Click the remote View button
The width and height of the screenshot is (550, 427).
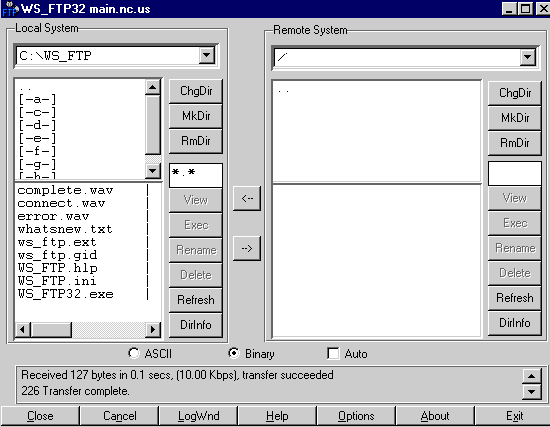pos(515,198)
